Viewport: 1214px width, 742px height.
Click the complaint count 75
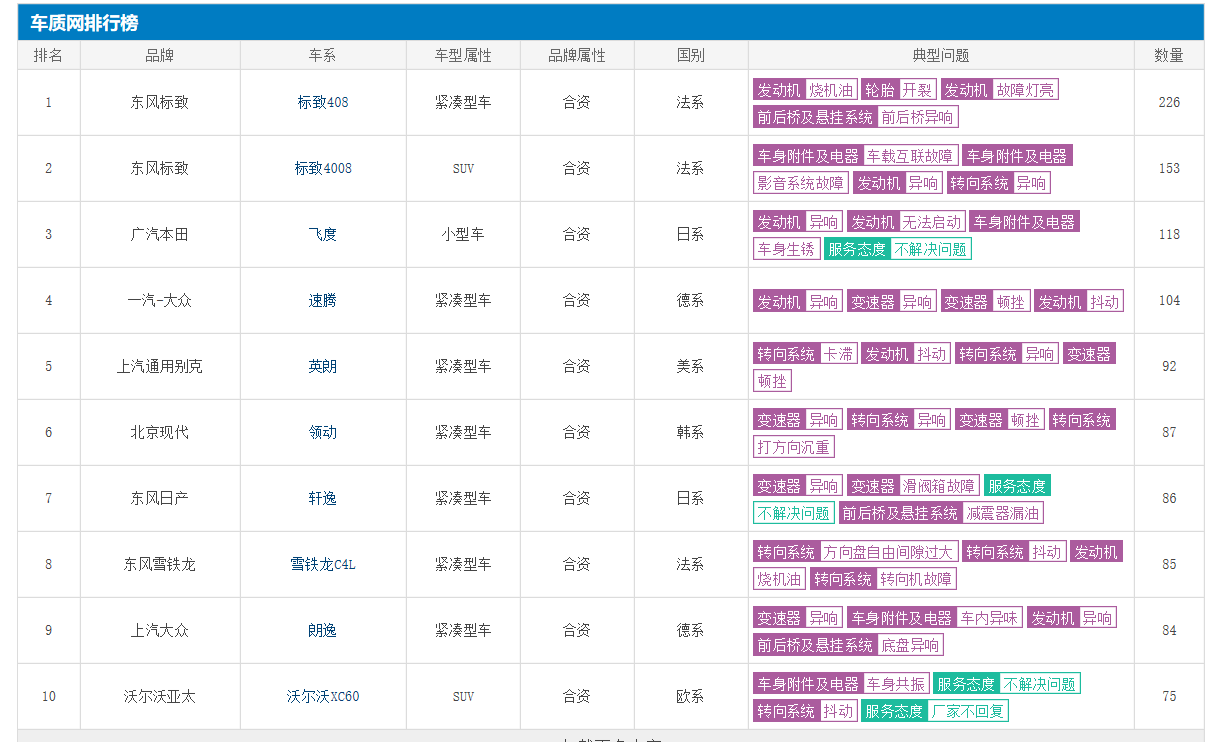pyautogui.click(x=1169, y=696)
